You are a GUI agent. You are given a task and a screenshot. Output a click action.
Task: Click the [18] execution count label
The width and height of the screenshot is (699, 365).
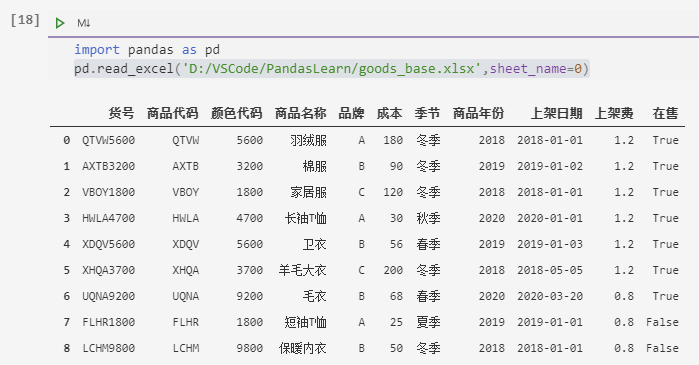tap(25, 20)
